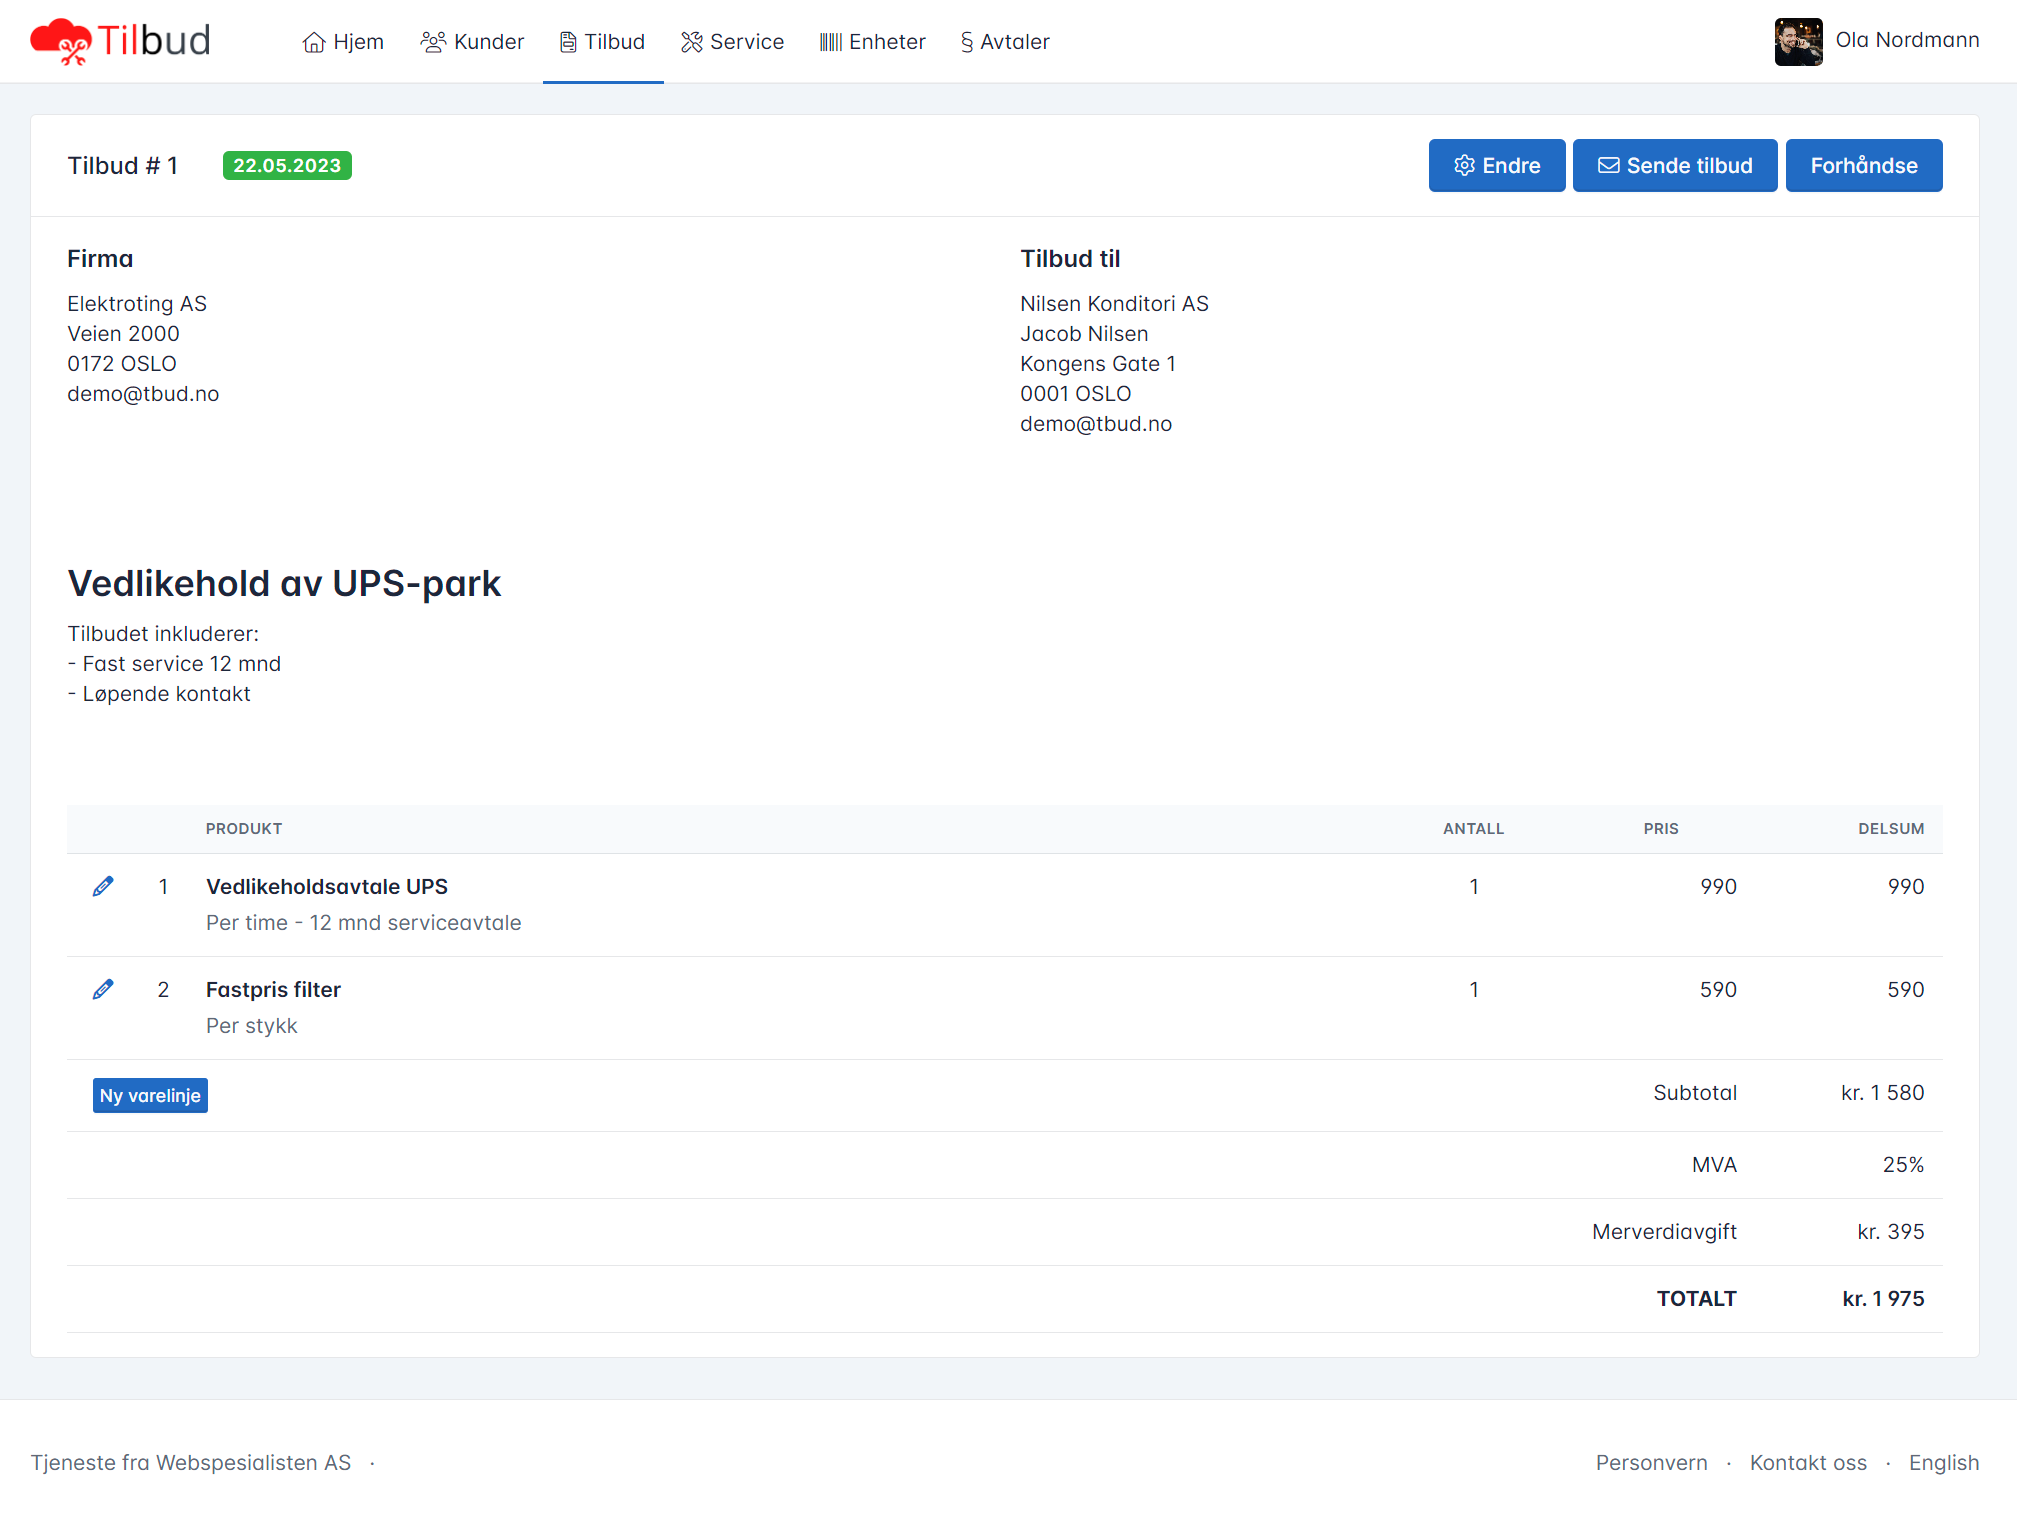The width and height of the screenshot is (2017, 1524).
Task: Open the Personvern footer link
Action: click(x=1651, y=1463)
